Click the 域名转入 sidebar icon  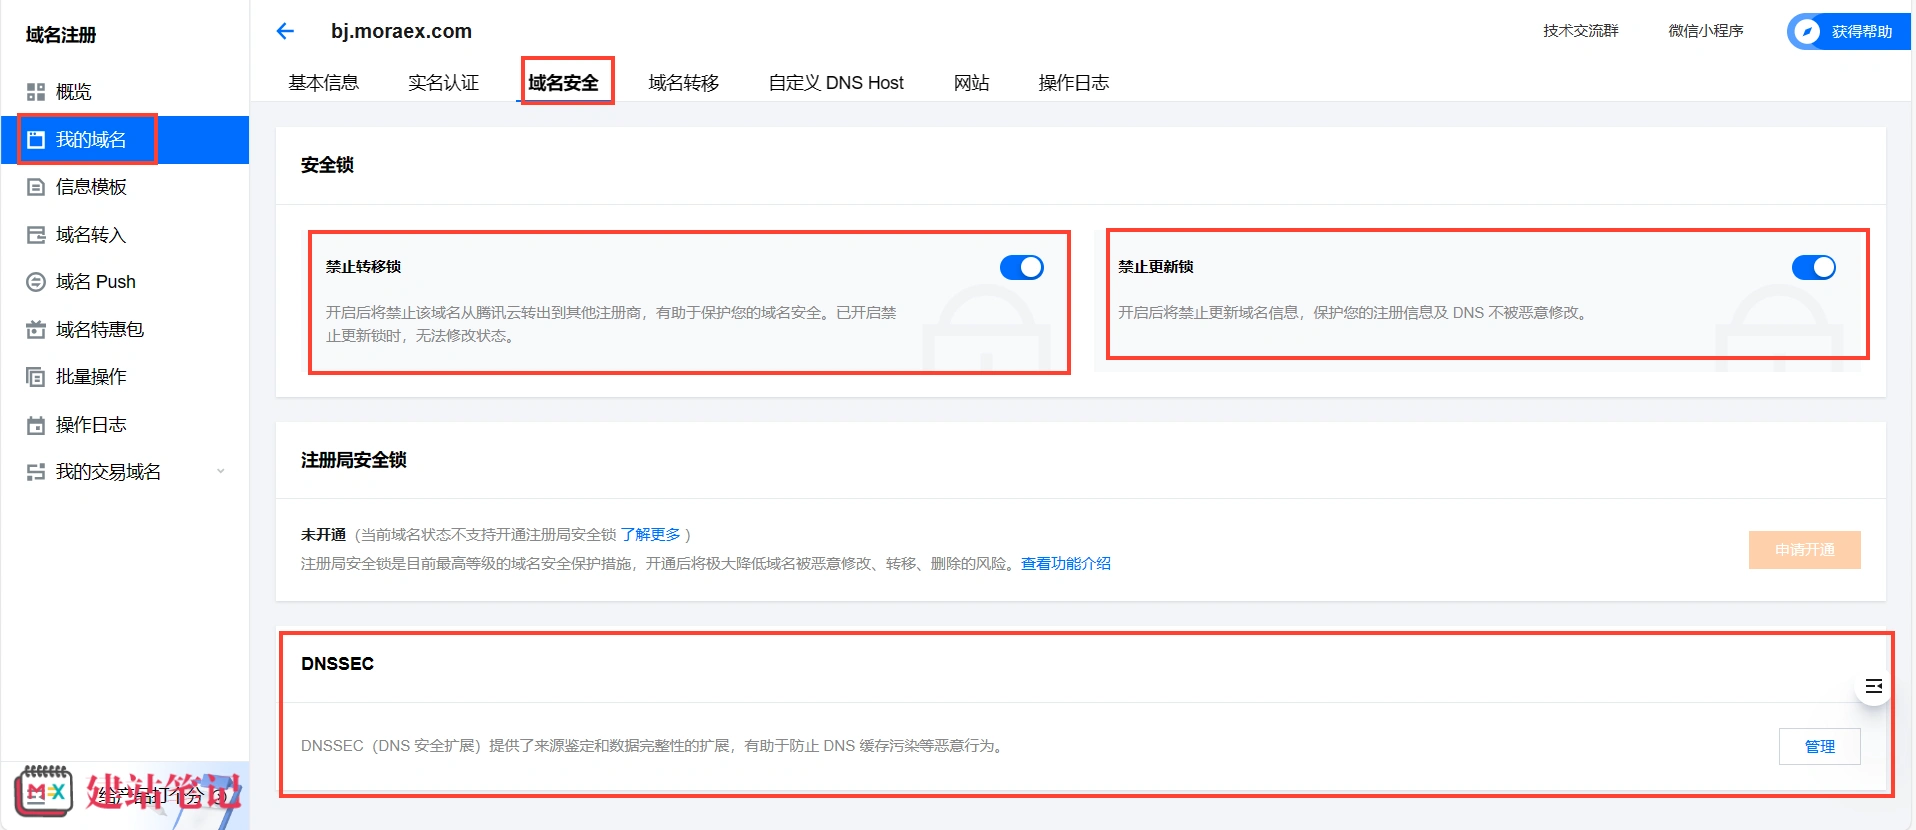(x=36, y=235)
